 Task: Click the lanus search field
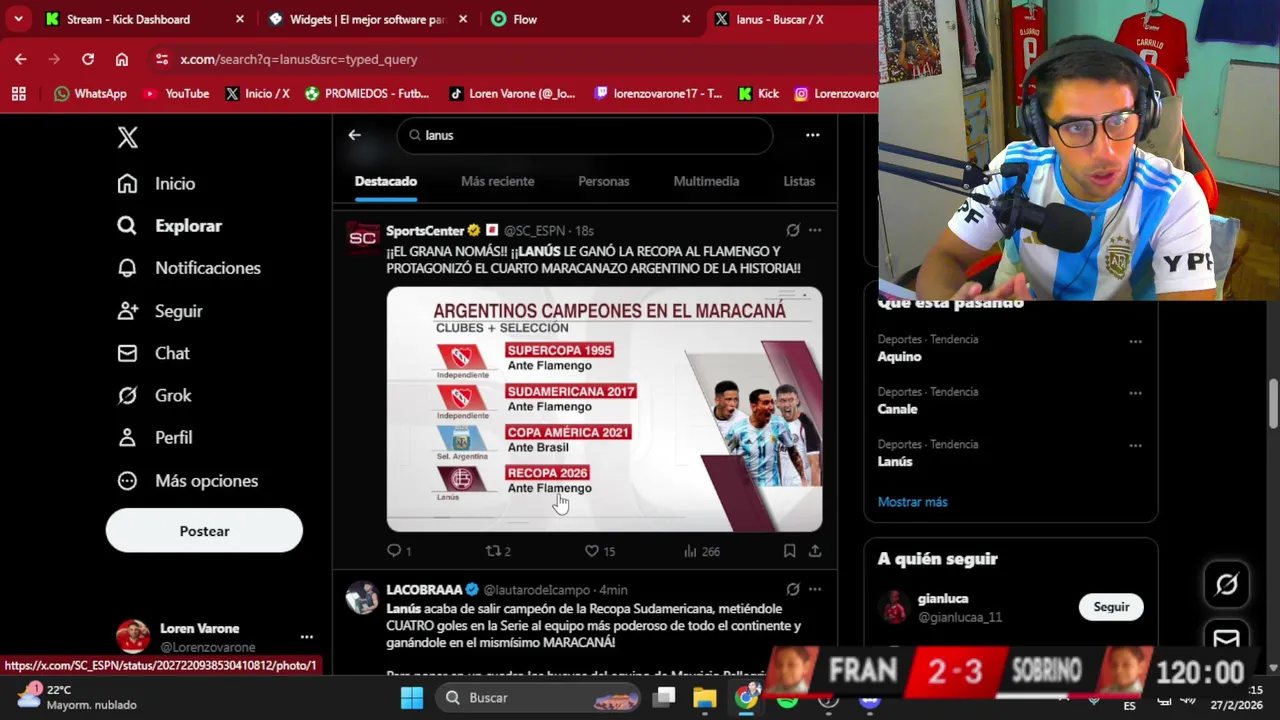click(585, 135)
